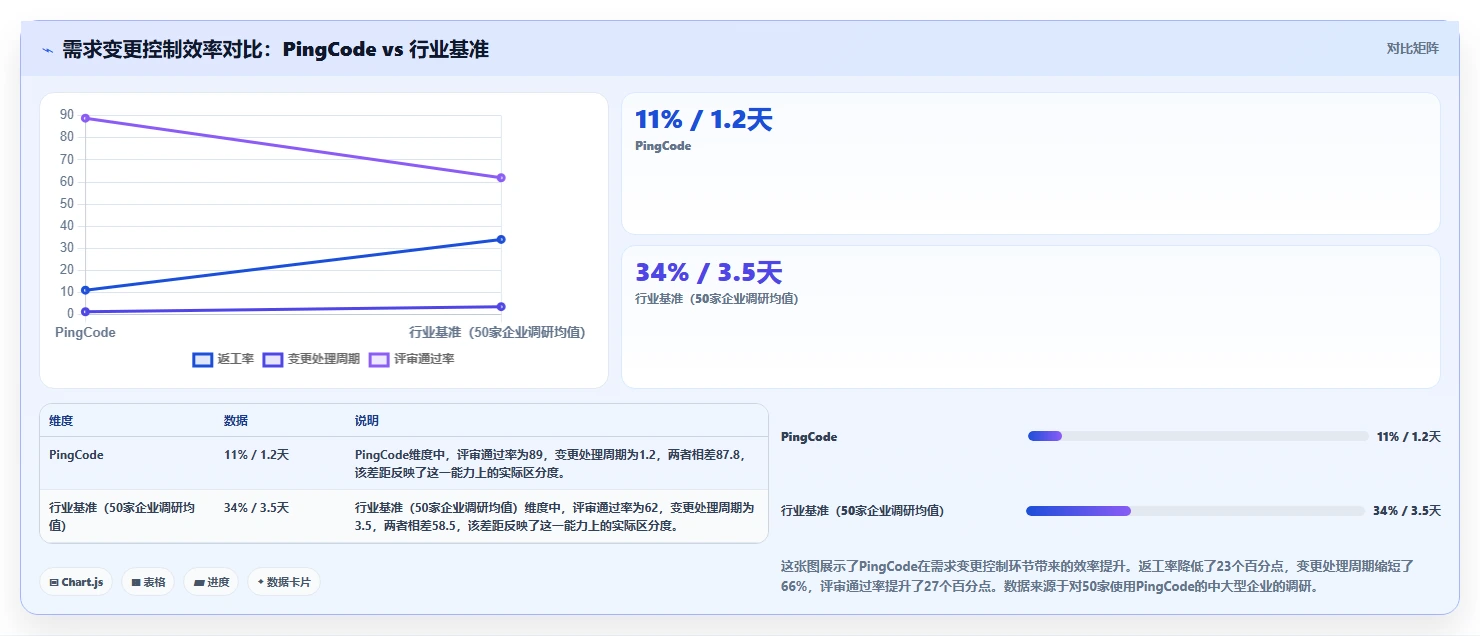This screenshot has height=636, width=1480.
Task: Toggle the 变更处理周期 legend series
Action: [x=311, y=359]
